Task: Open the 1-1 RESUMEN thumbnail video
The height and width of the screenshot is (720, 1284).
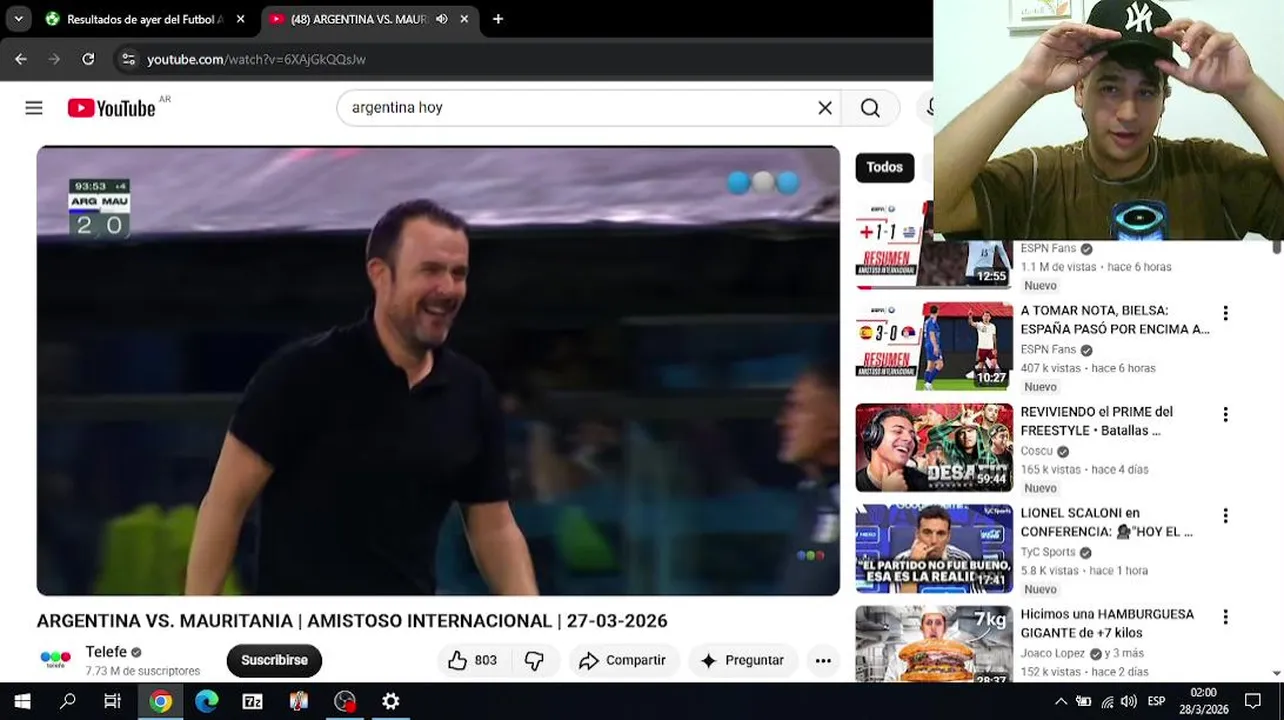Action: click(x=893, y=247)
